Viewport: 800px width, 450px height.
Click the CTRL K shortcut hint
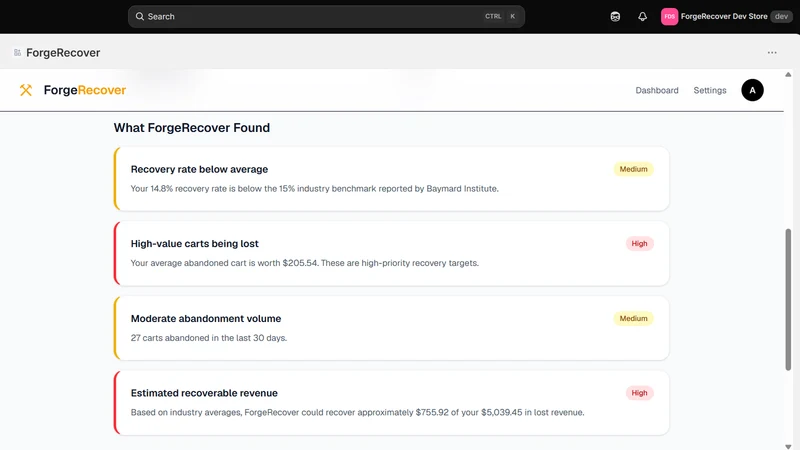pyautogui.click(x=501, y=16)
